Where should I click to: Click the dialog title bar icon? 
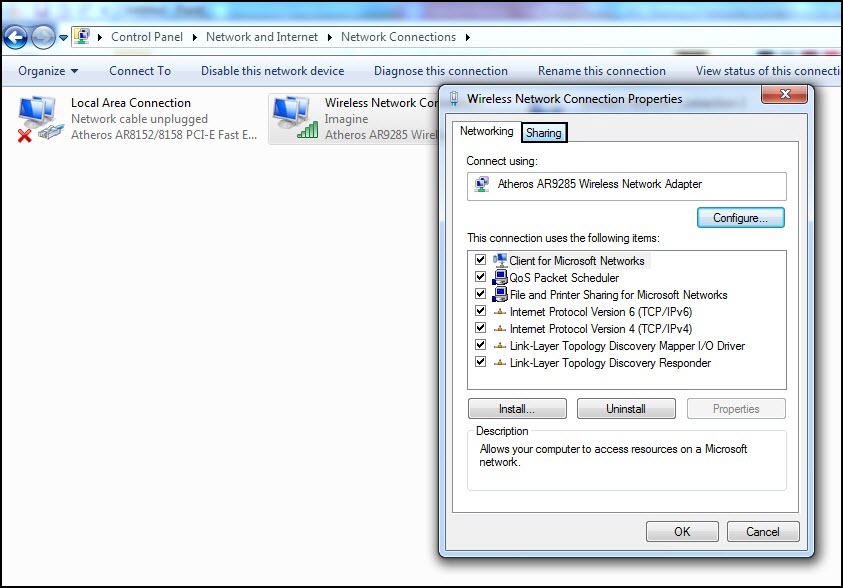pyautogui.click(x=454, y=98)
